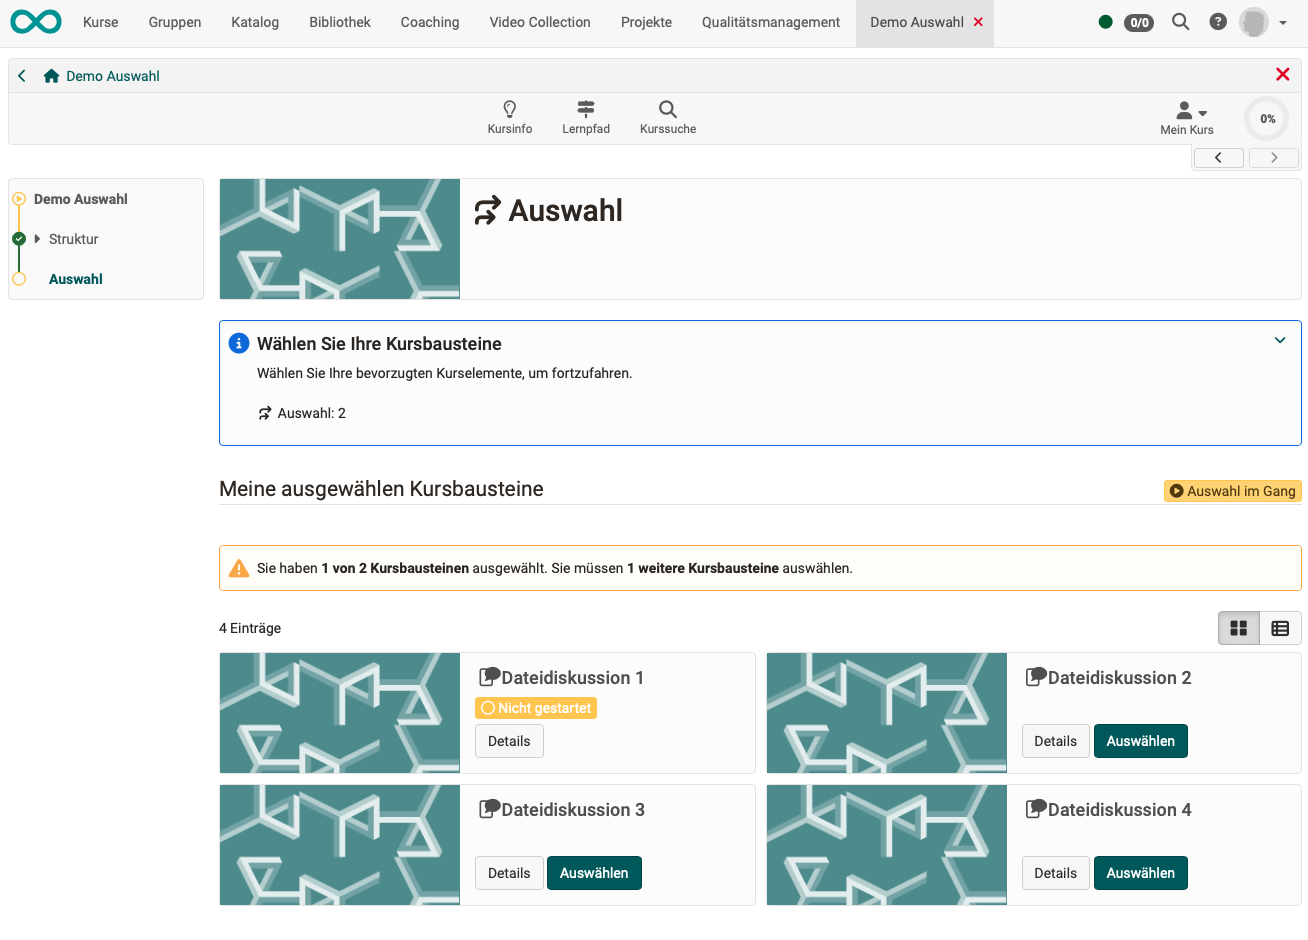The width and height of the screenshot is (1308, 940).
Task: Click the back arrow in breadcrumb
Action: [22, 76]
